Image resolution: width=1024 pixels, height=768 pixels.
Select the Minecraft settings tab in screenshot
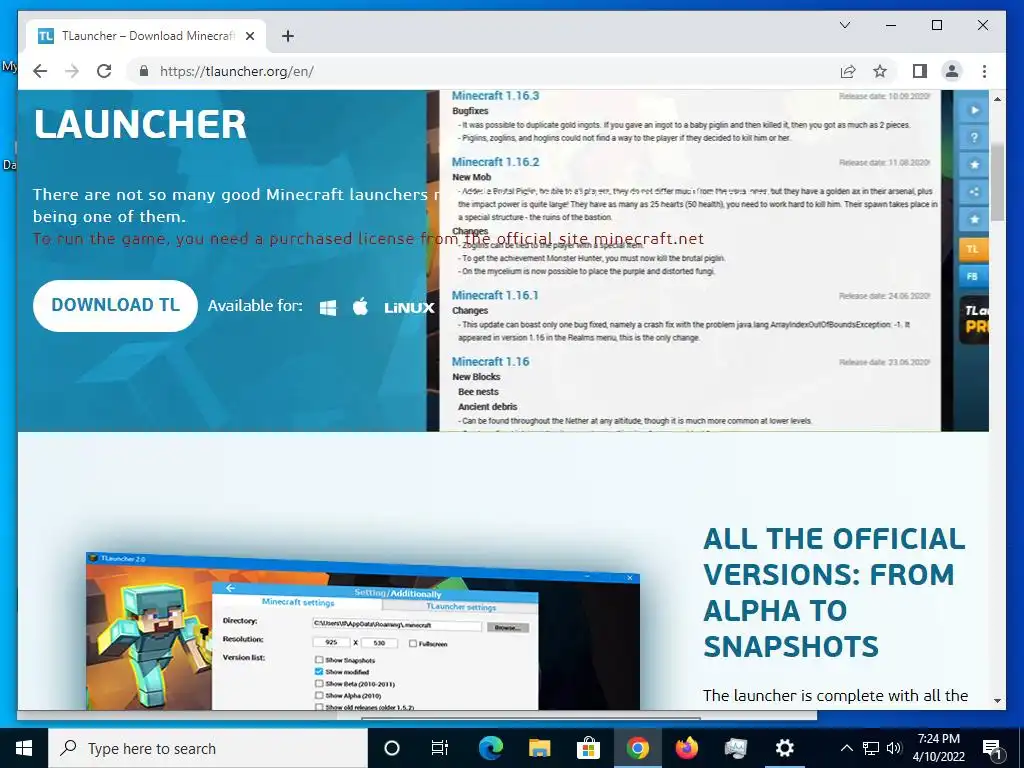click(x=298, y=602)
